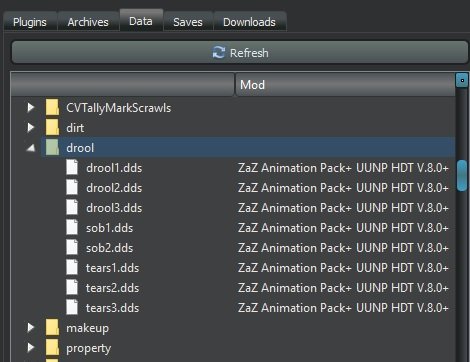Select the sob2.dds file name
The height and width of the screenshot is (362, 470).
109,248
